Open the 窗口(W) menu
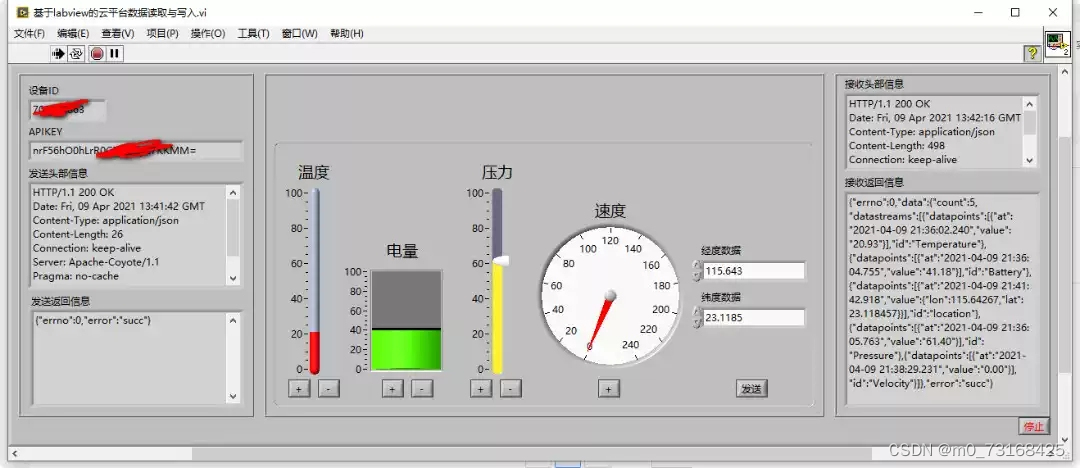 (x=300, y=33)
